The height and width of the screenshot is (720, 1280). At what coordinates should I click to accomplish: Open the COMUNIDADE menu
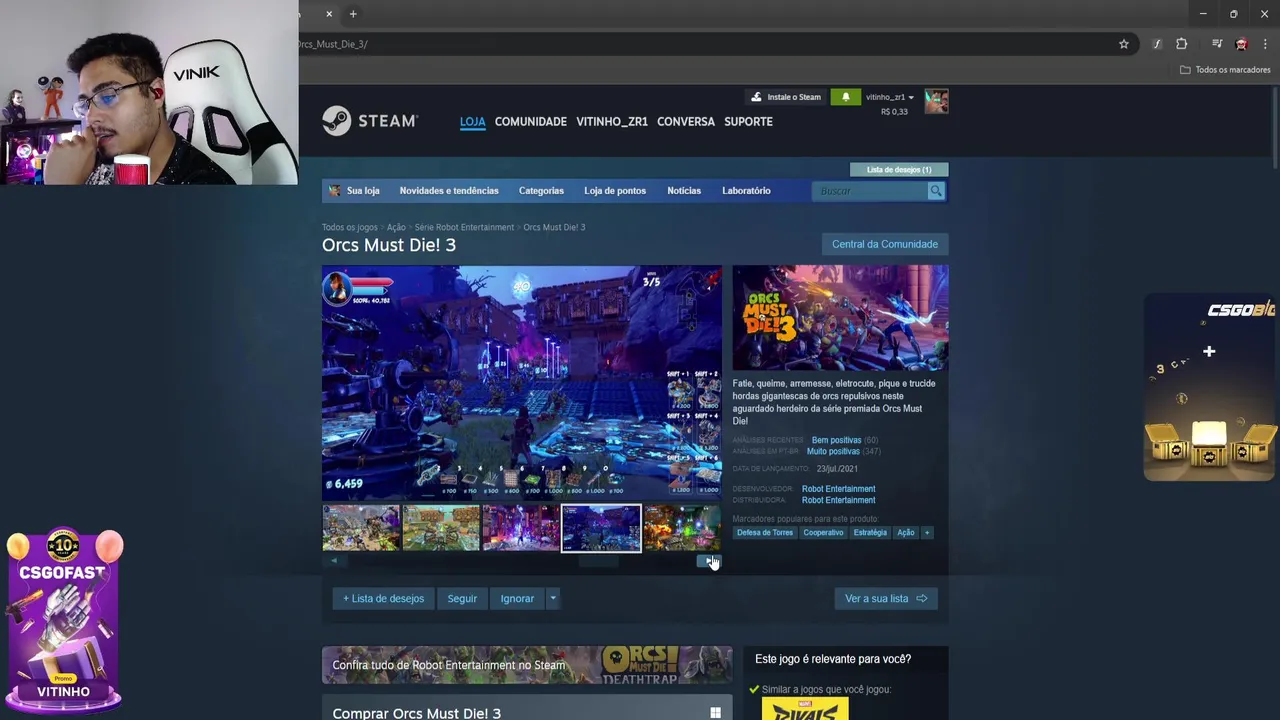(x=530, y=122)
